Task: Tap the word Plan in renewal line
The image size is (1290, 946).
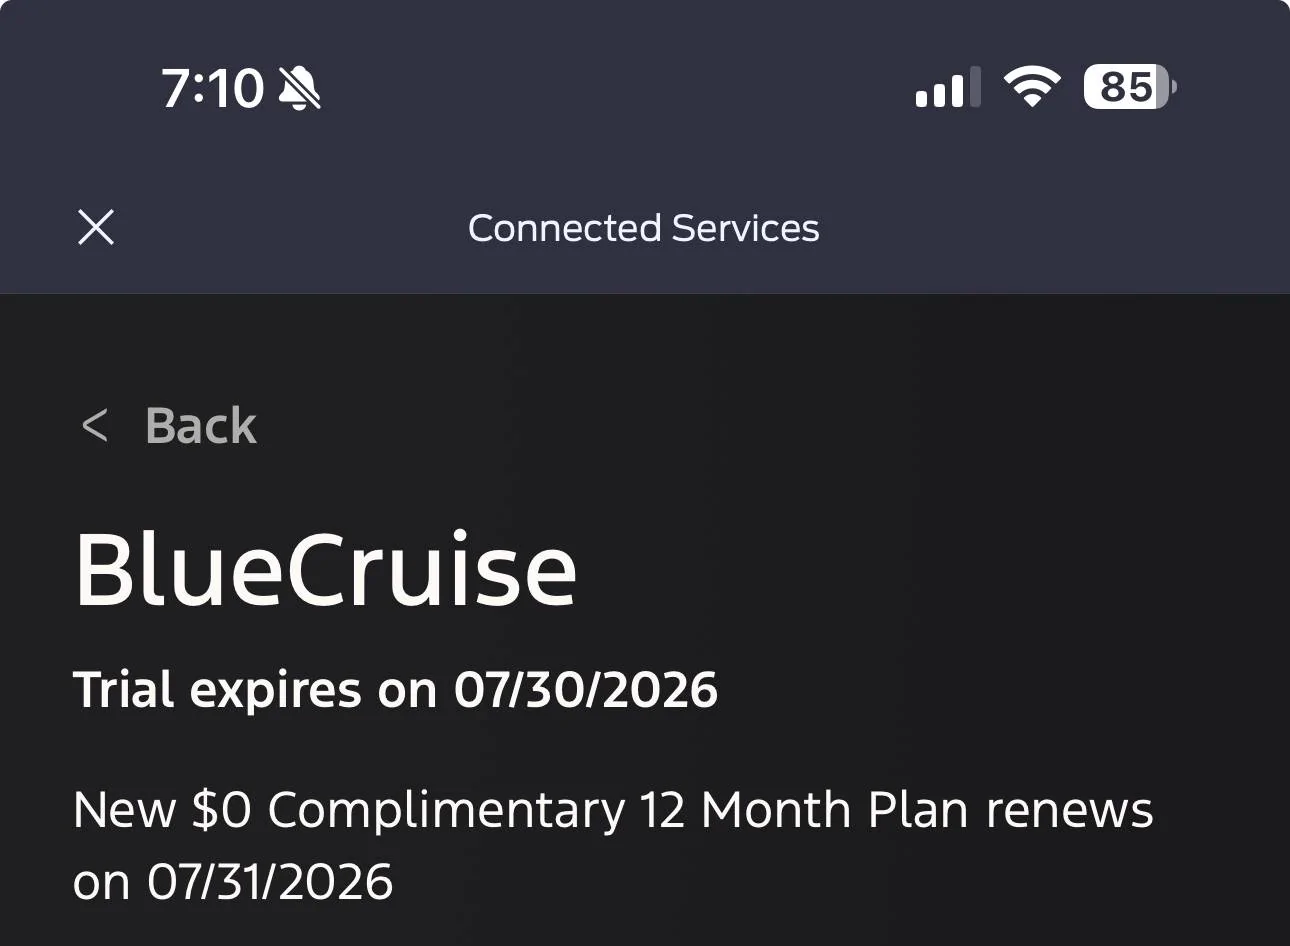Action: click(918, 809)
